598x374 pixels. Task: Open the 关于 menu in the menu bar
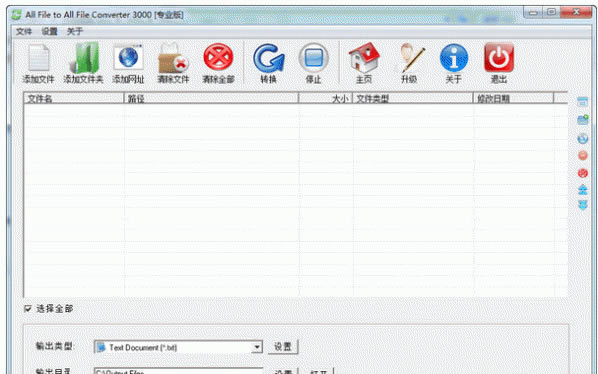click(75, 32)
